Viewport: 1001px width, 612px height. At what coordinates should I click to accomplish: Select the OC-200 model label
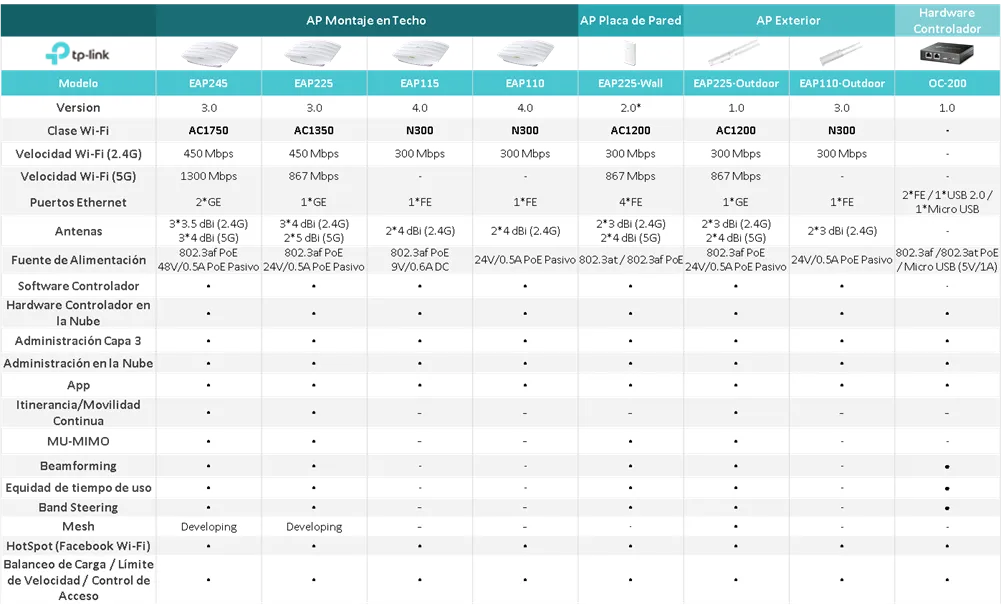[946, 84]
